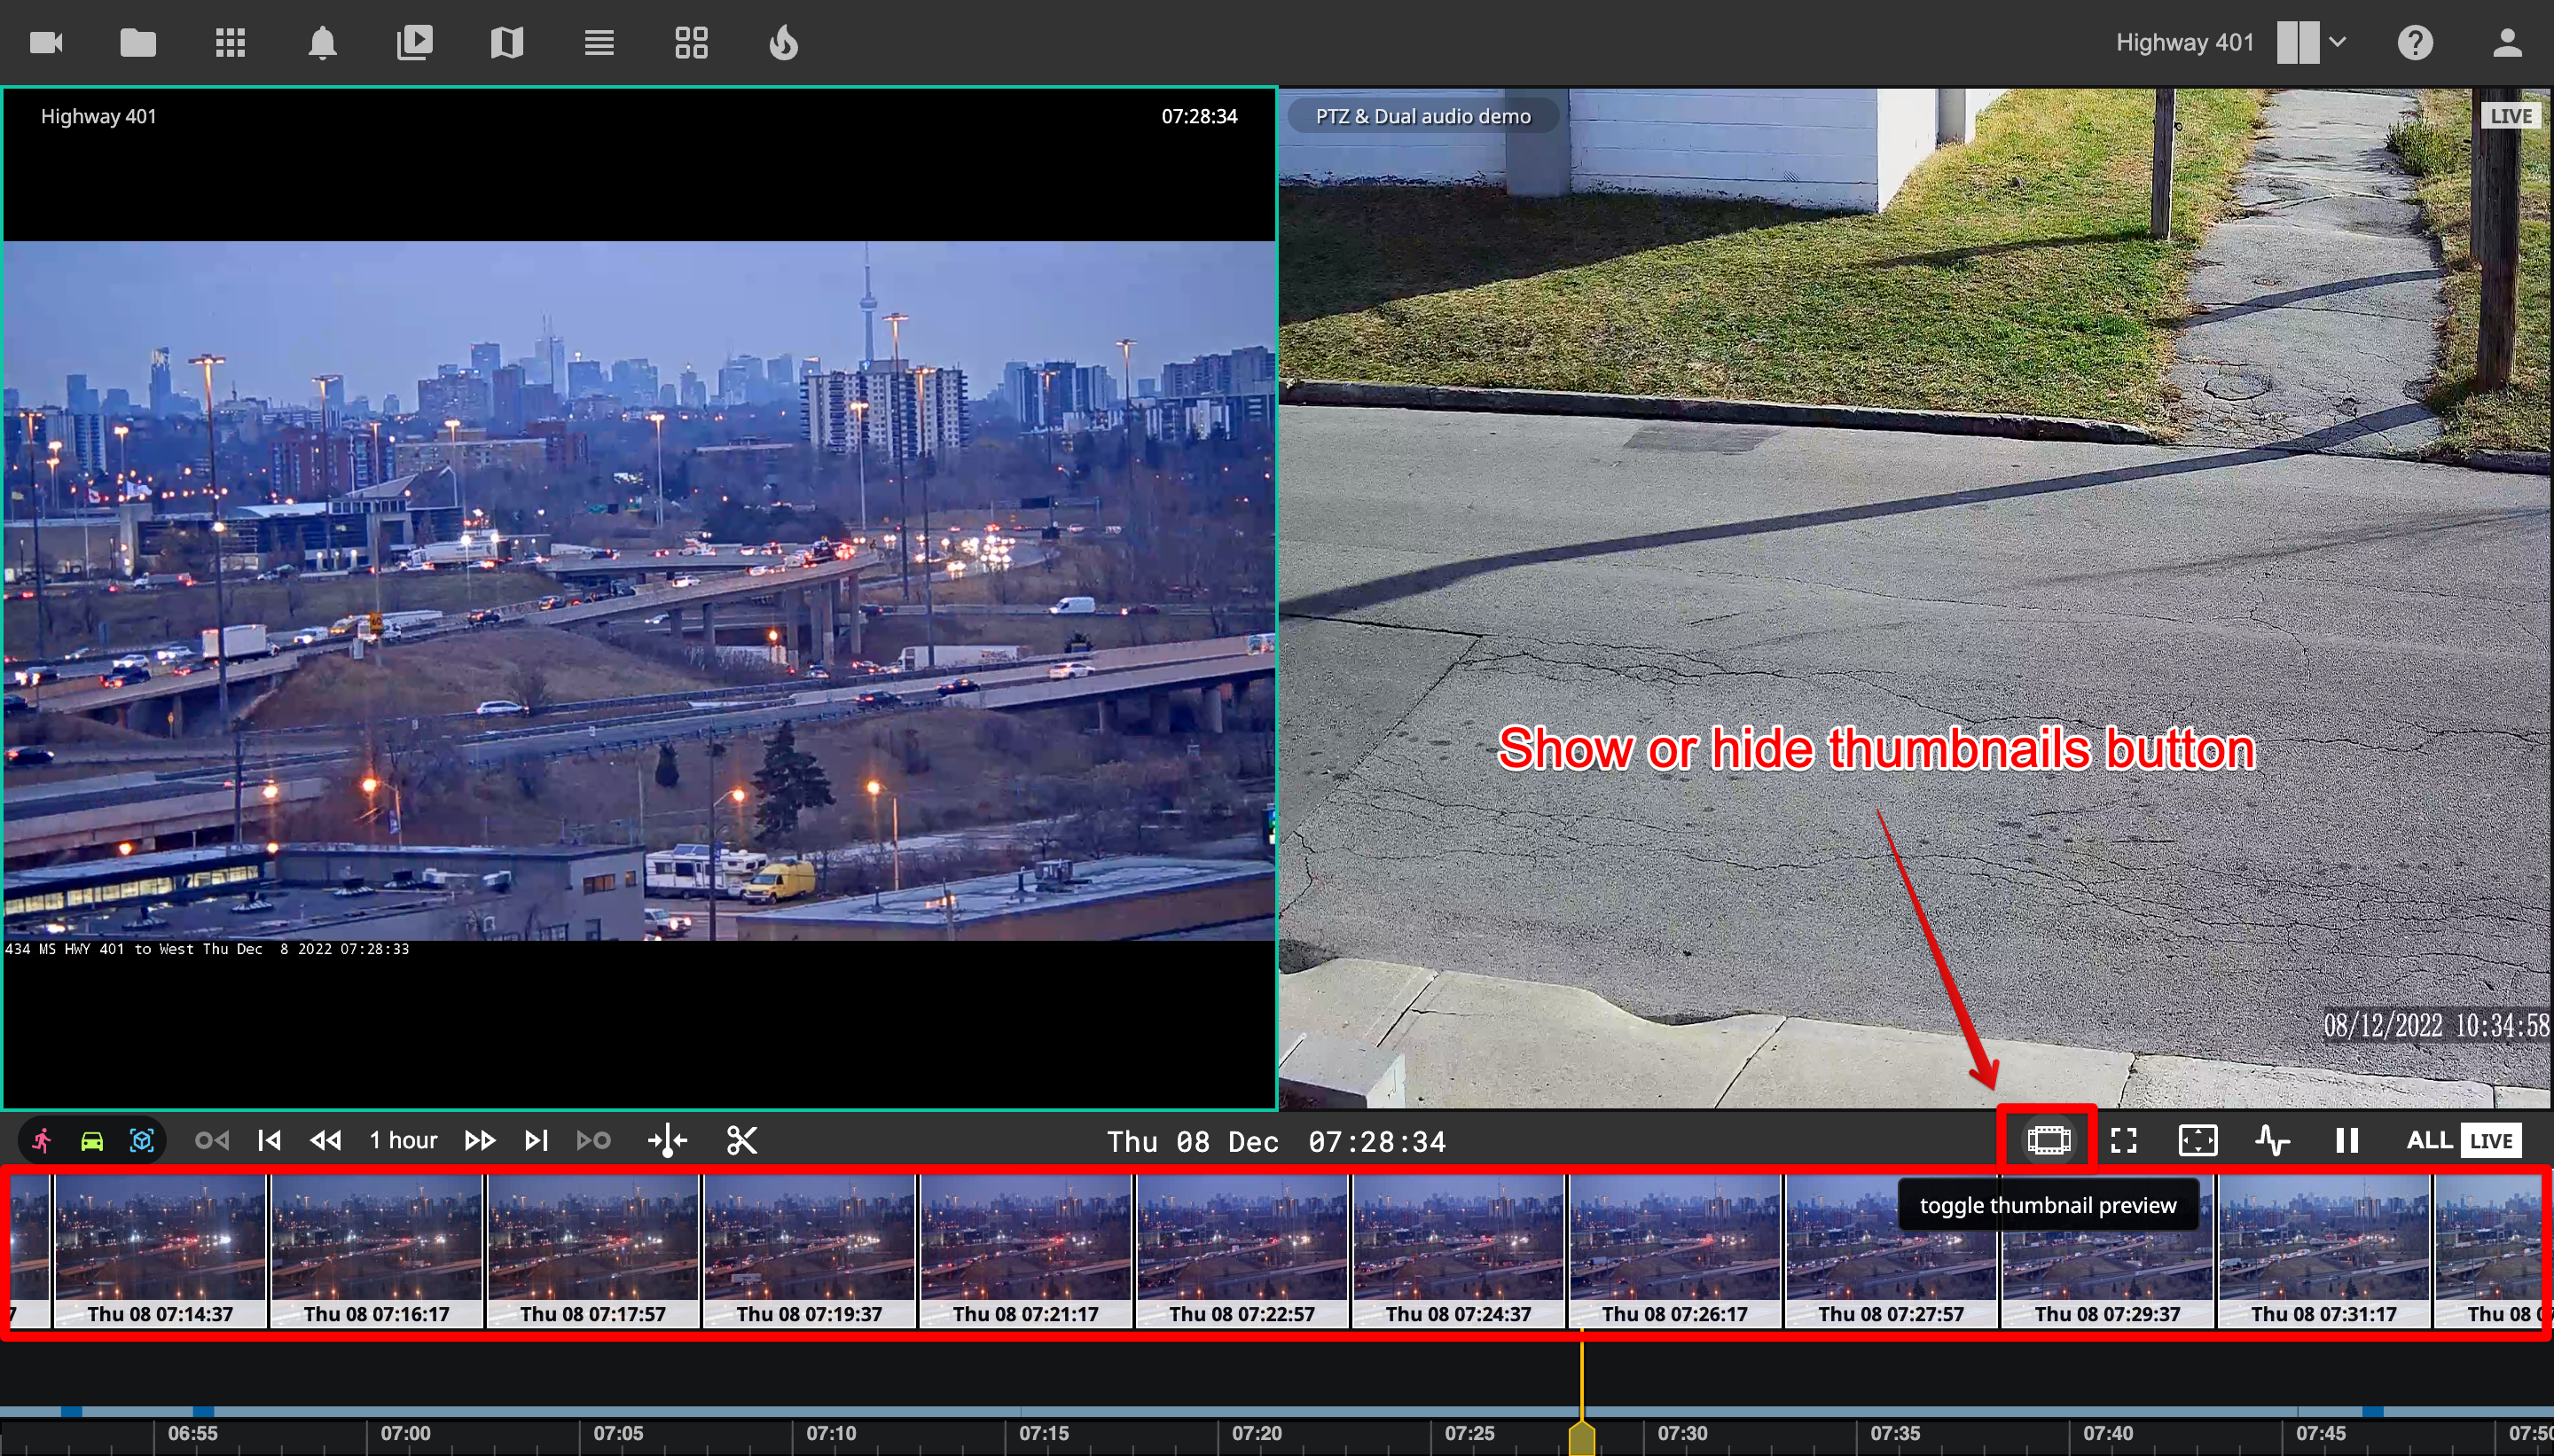Open the grid apps icon
The height and width of the screenshot is (1456, 2554).
[230, 43]
